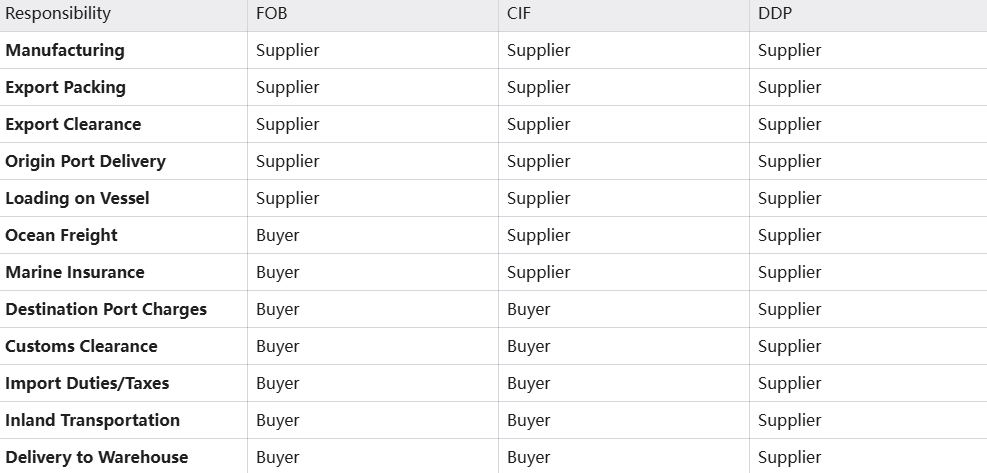This screenshot has height=473, width=987.
Task: Select the Marine Insurance row label
Action: pos(75,272)
